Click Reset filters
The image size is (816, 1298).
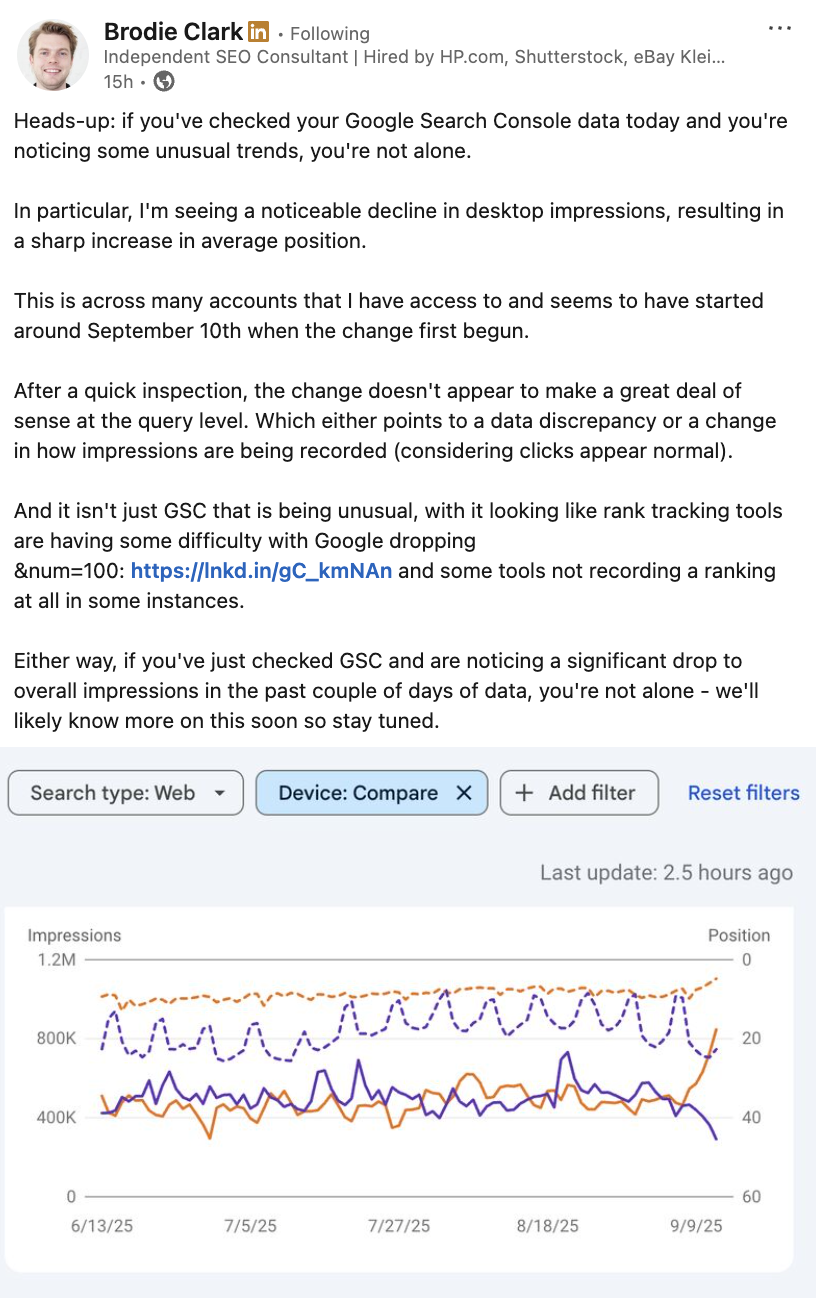pyautogui.click(x=743, y=793)
